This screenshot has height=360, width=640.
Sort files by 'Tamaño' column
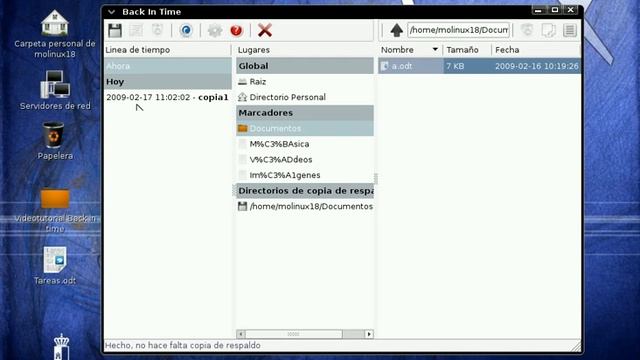pyautogui.click(x=467, y=50)
